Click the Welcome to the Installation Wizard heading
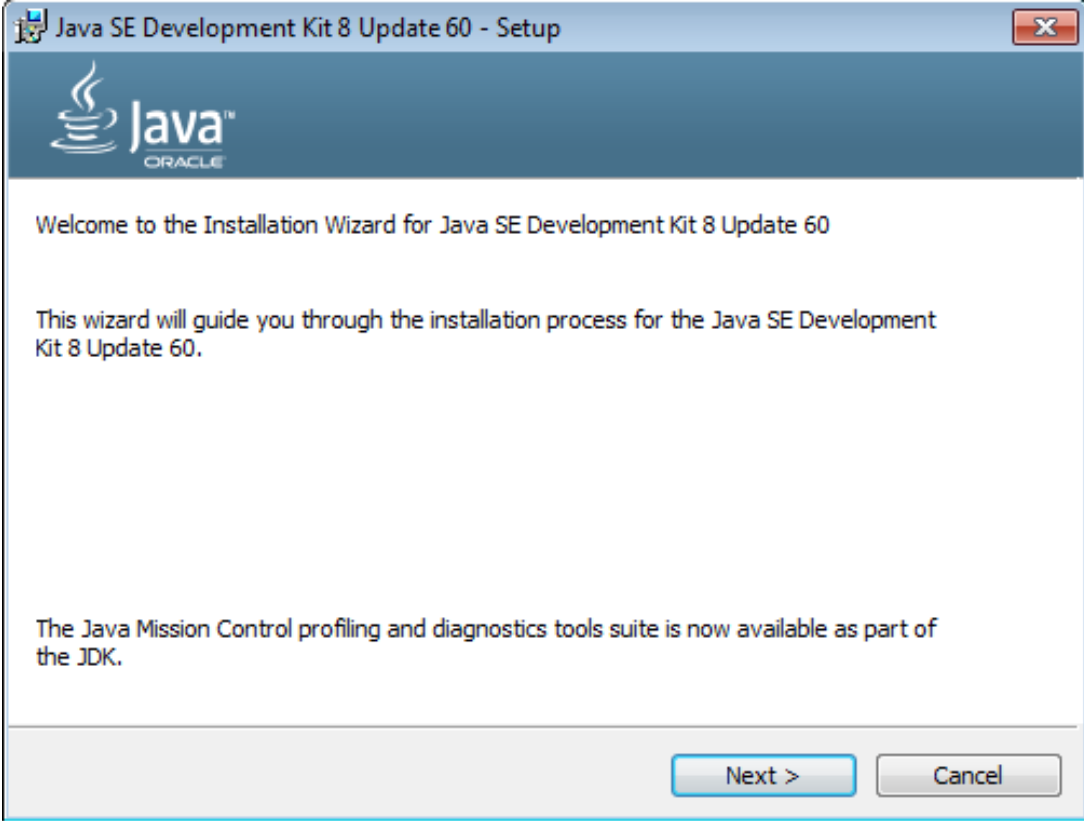The width and height of the screenshot is (1092, 822). (x=432, y=226)
